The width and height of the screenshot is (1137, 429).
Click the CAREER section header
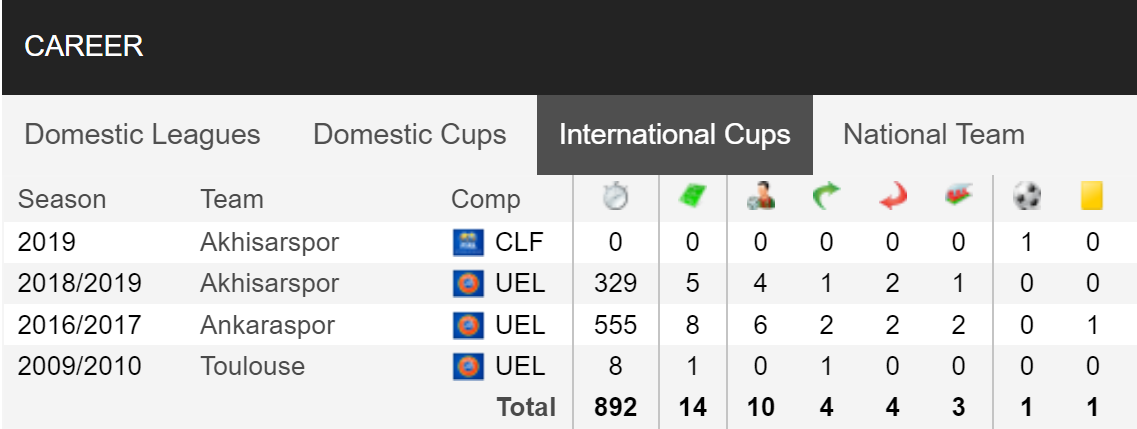pyautogui.click(x=83, y=46)
